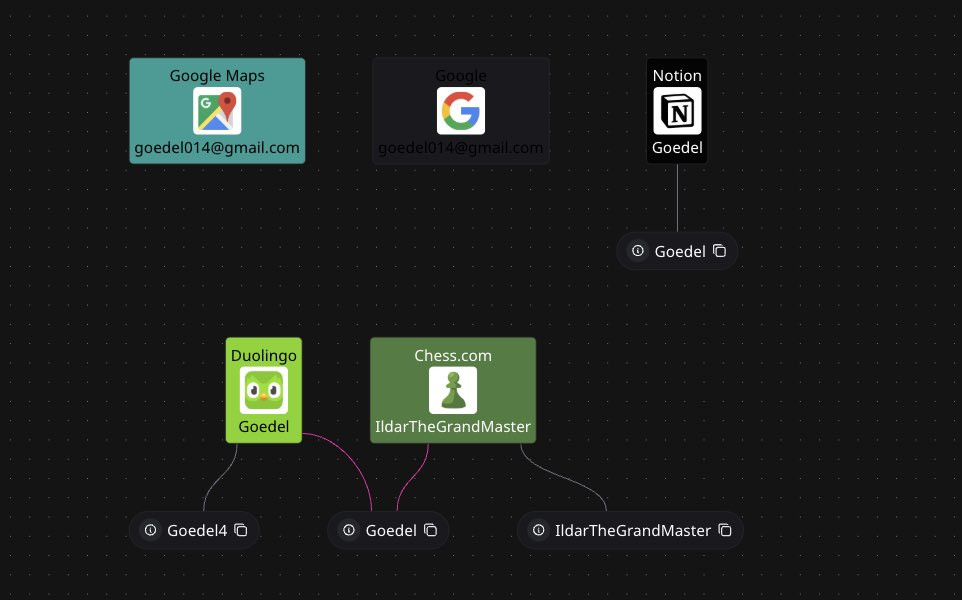The width and height of the screenshot is (962, 600).
Task: Select the Google Maps card title
Action: [x=217, y=75]
